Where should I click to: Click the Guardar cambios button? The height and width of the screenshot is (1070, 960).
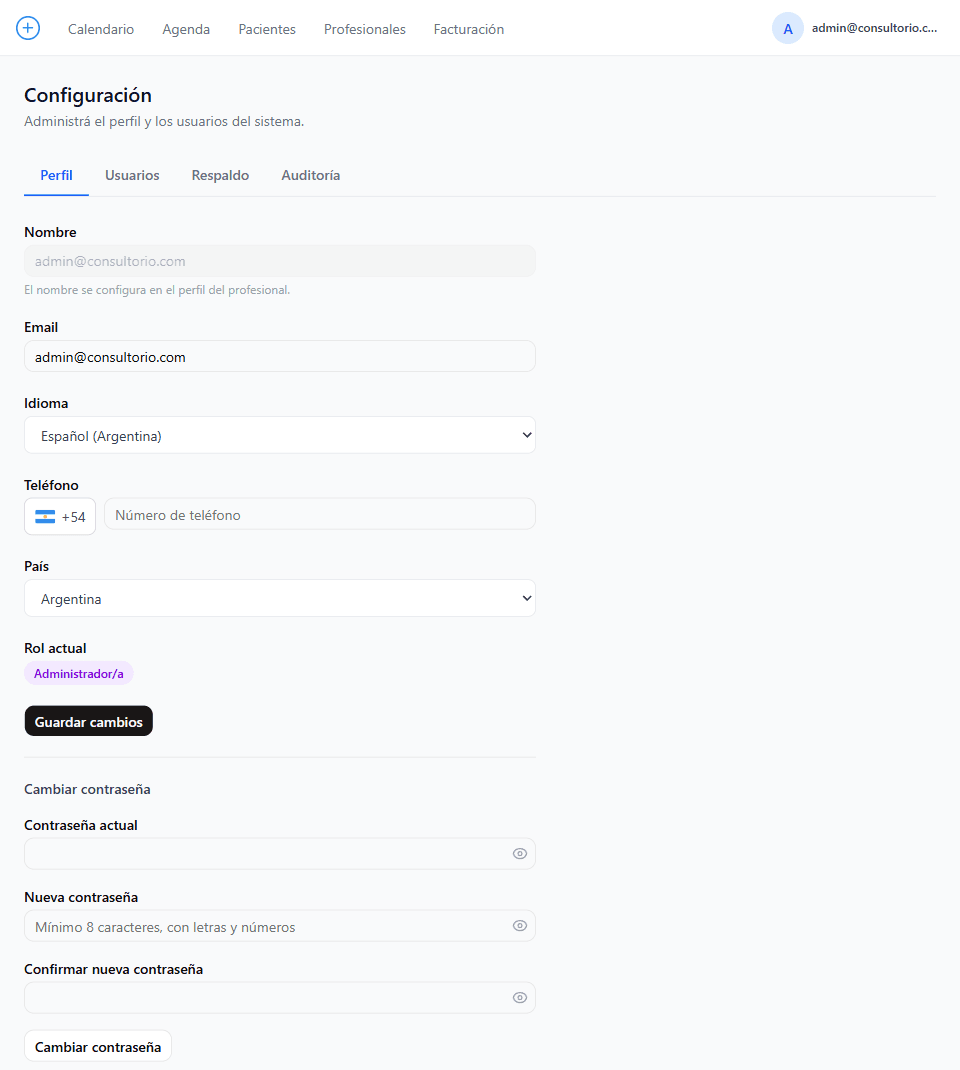click(89, 721)
